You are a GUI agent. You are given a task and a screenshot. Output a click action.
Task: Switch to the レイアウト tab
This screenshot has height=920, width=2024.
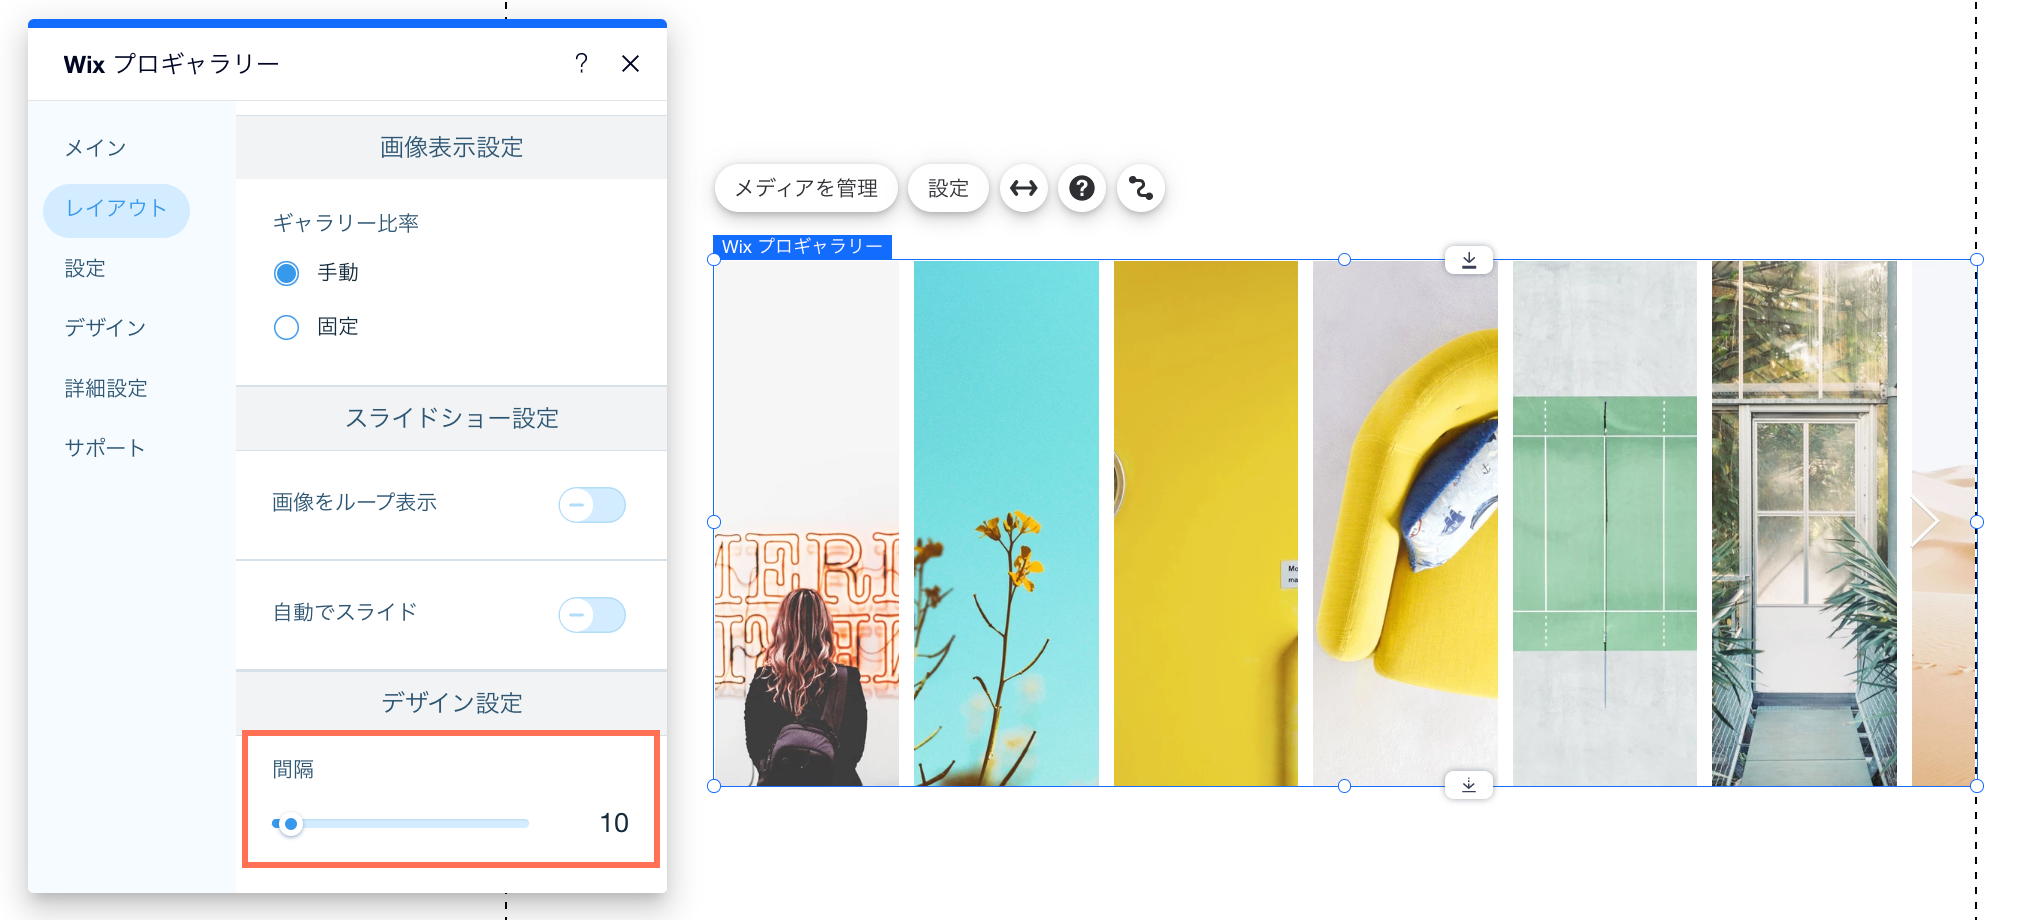coord(116,209)
